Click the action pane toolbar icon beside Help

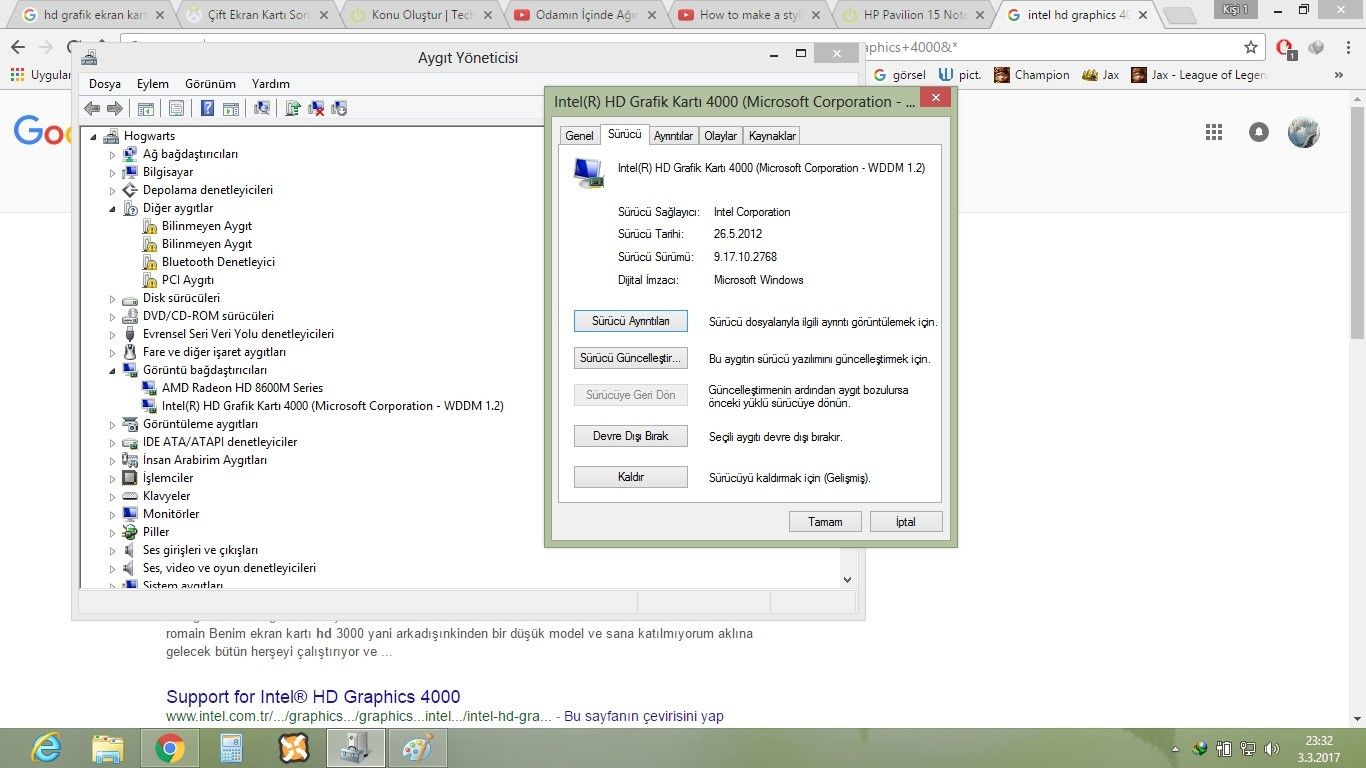[231, 108]
